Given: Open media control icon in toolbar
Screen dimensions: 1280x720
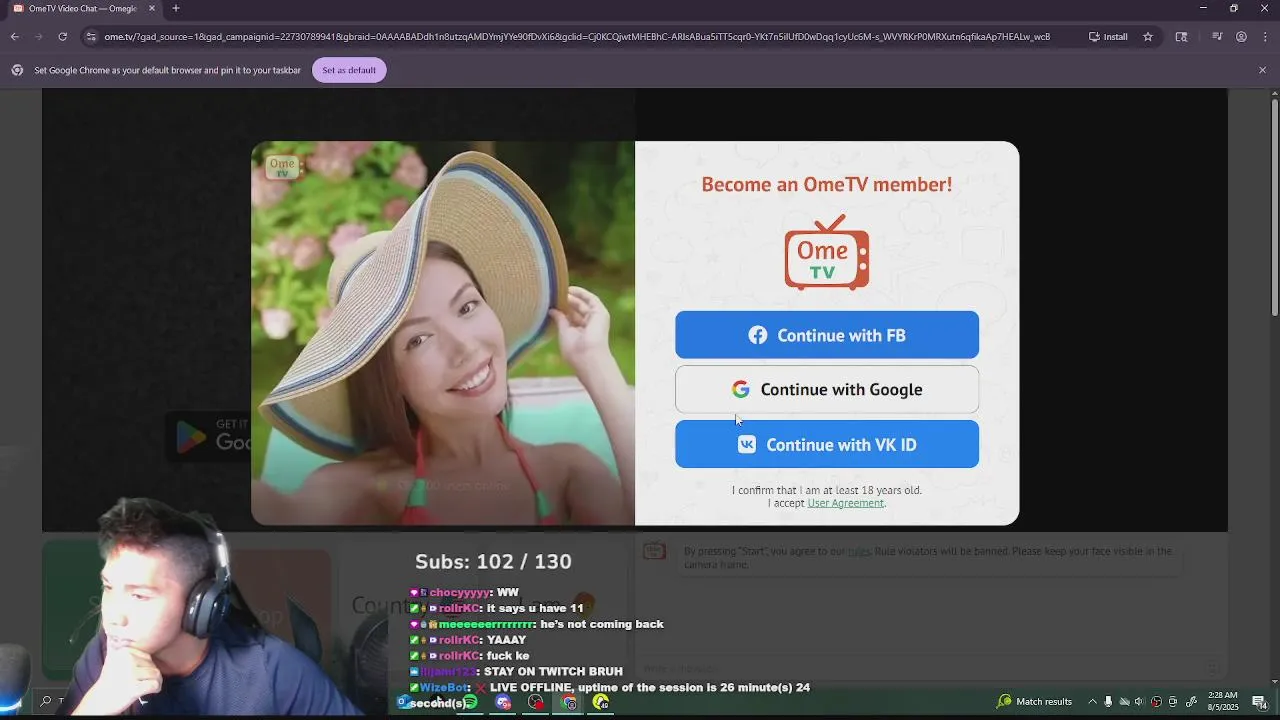Looking at the screenshot, I should pos(1217,37).
